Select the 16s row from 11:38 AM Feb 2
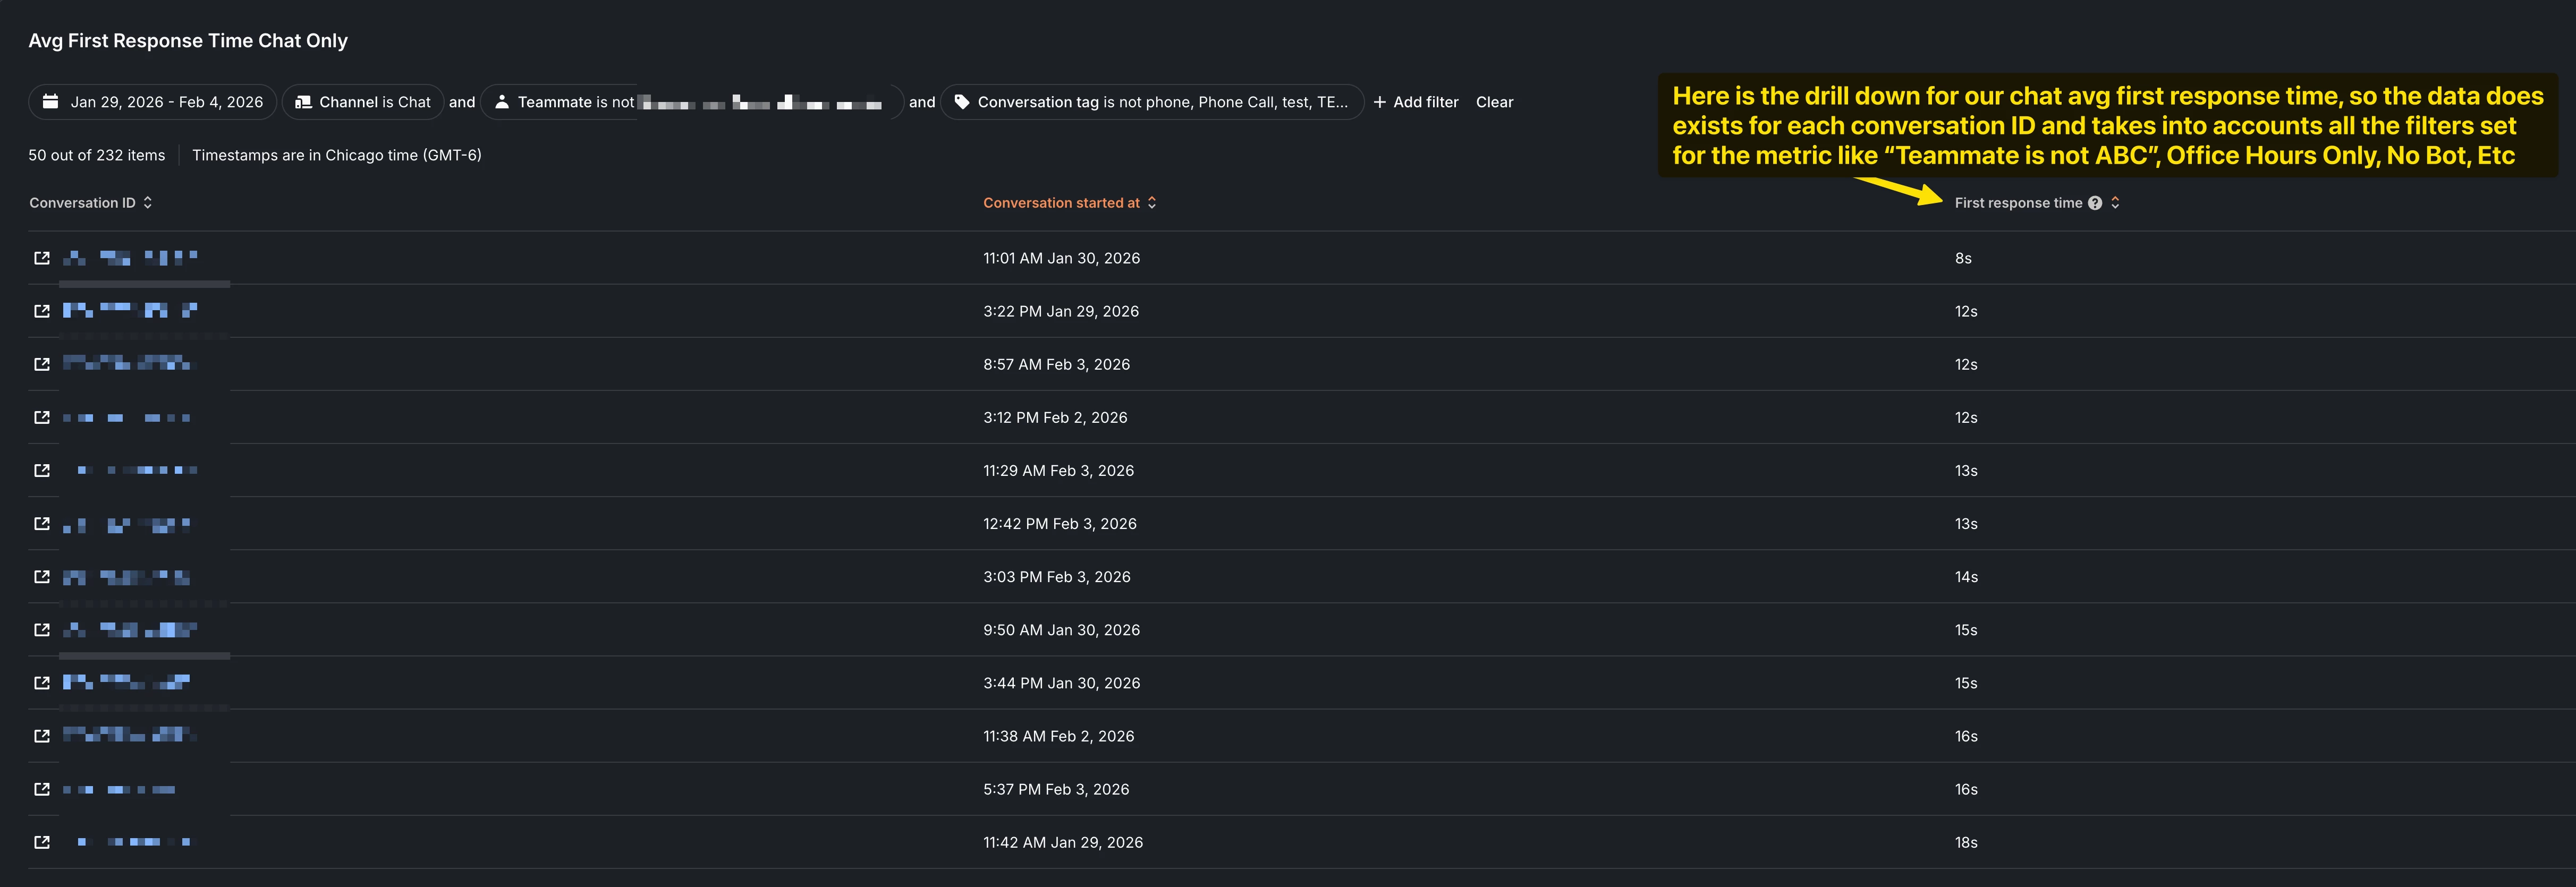 1058,736
